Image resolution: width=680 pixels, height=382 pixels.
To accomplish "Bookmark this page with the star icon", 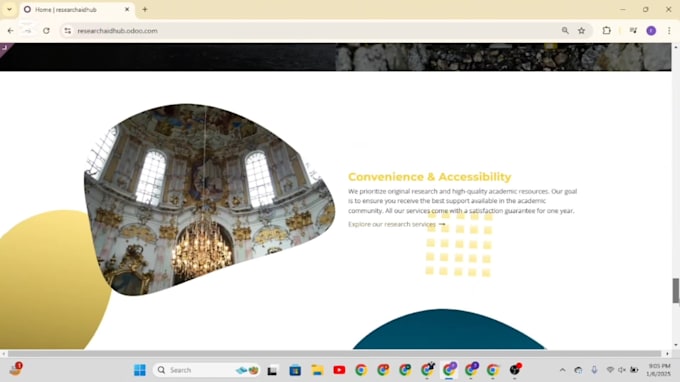I will click(x=582, y=31).
